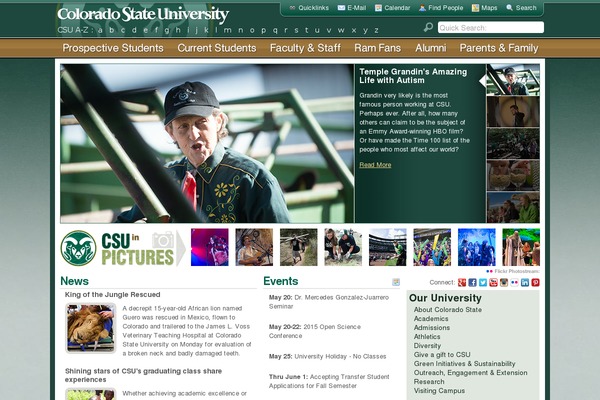600x400 pixels.
Task: Click Read More on Temple Grandin story
Action: (375, 165)
